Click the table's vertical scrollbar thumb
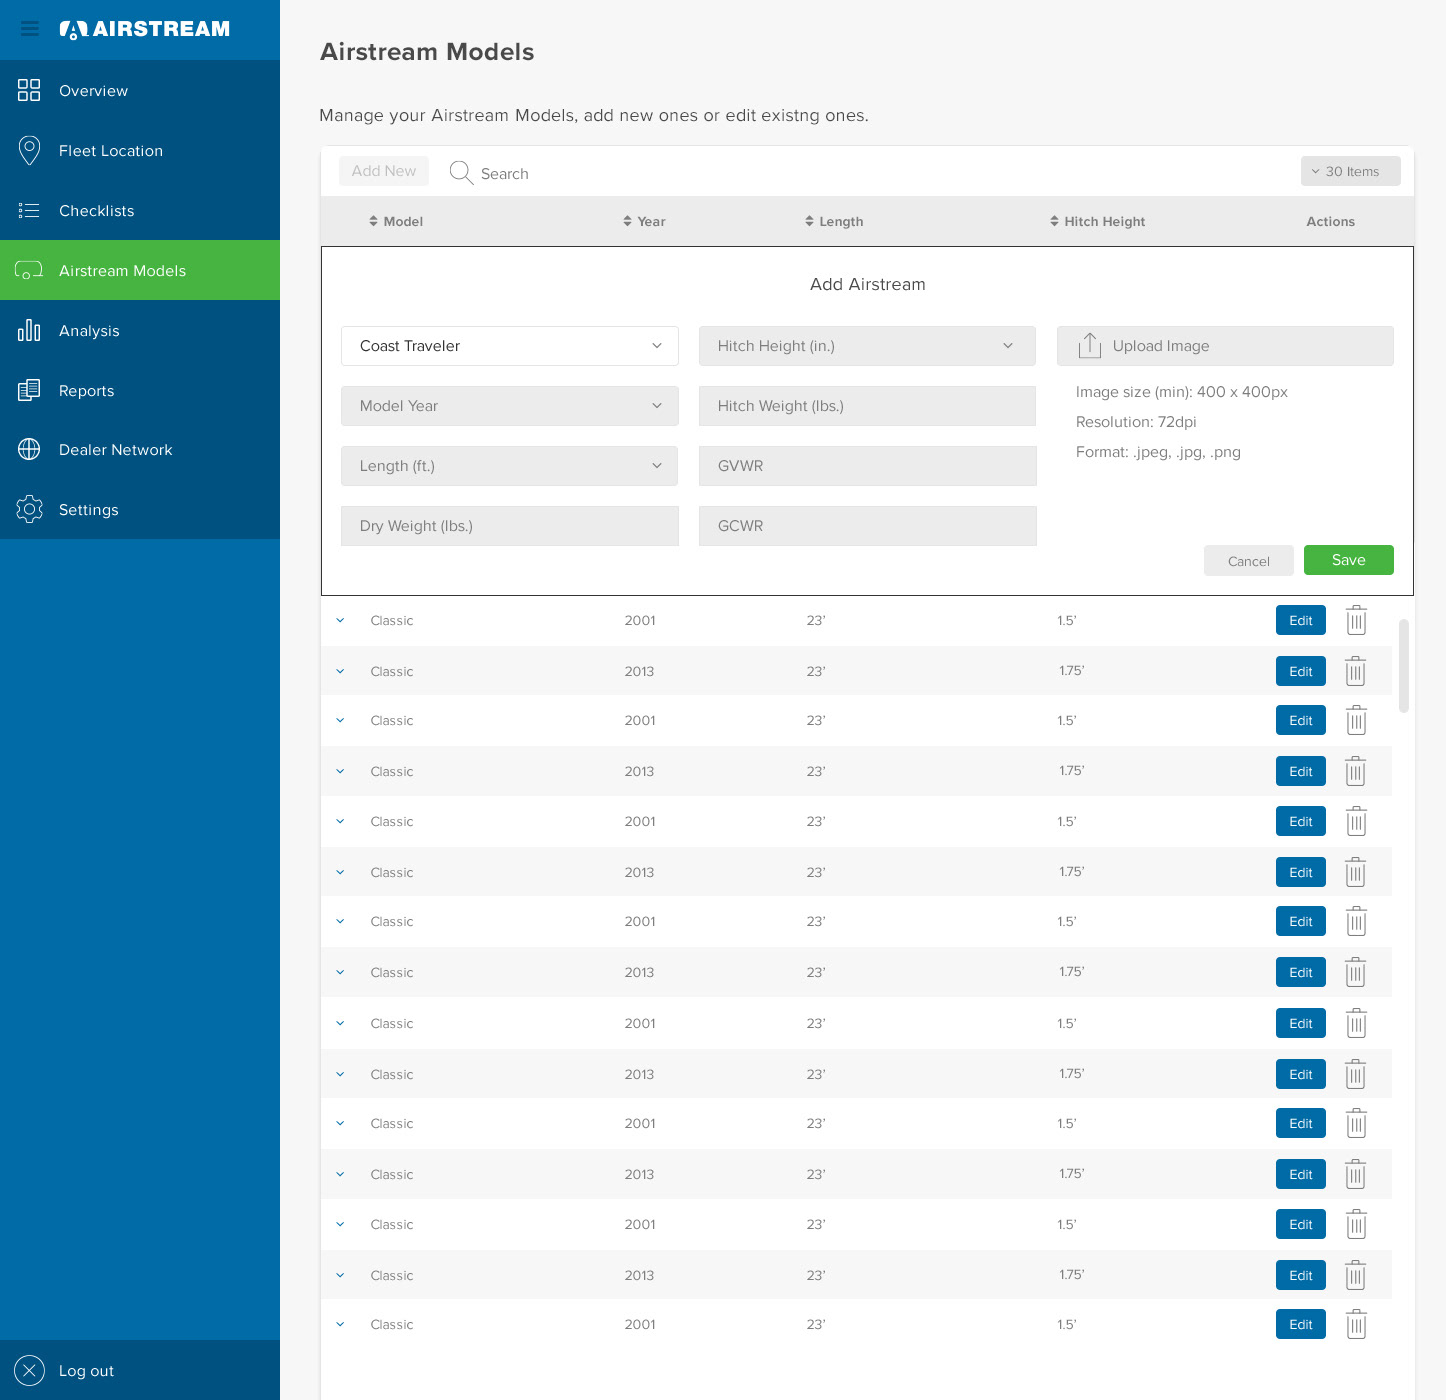Viewport: 1446px width, 1400px height. tap(1404, 665)
